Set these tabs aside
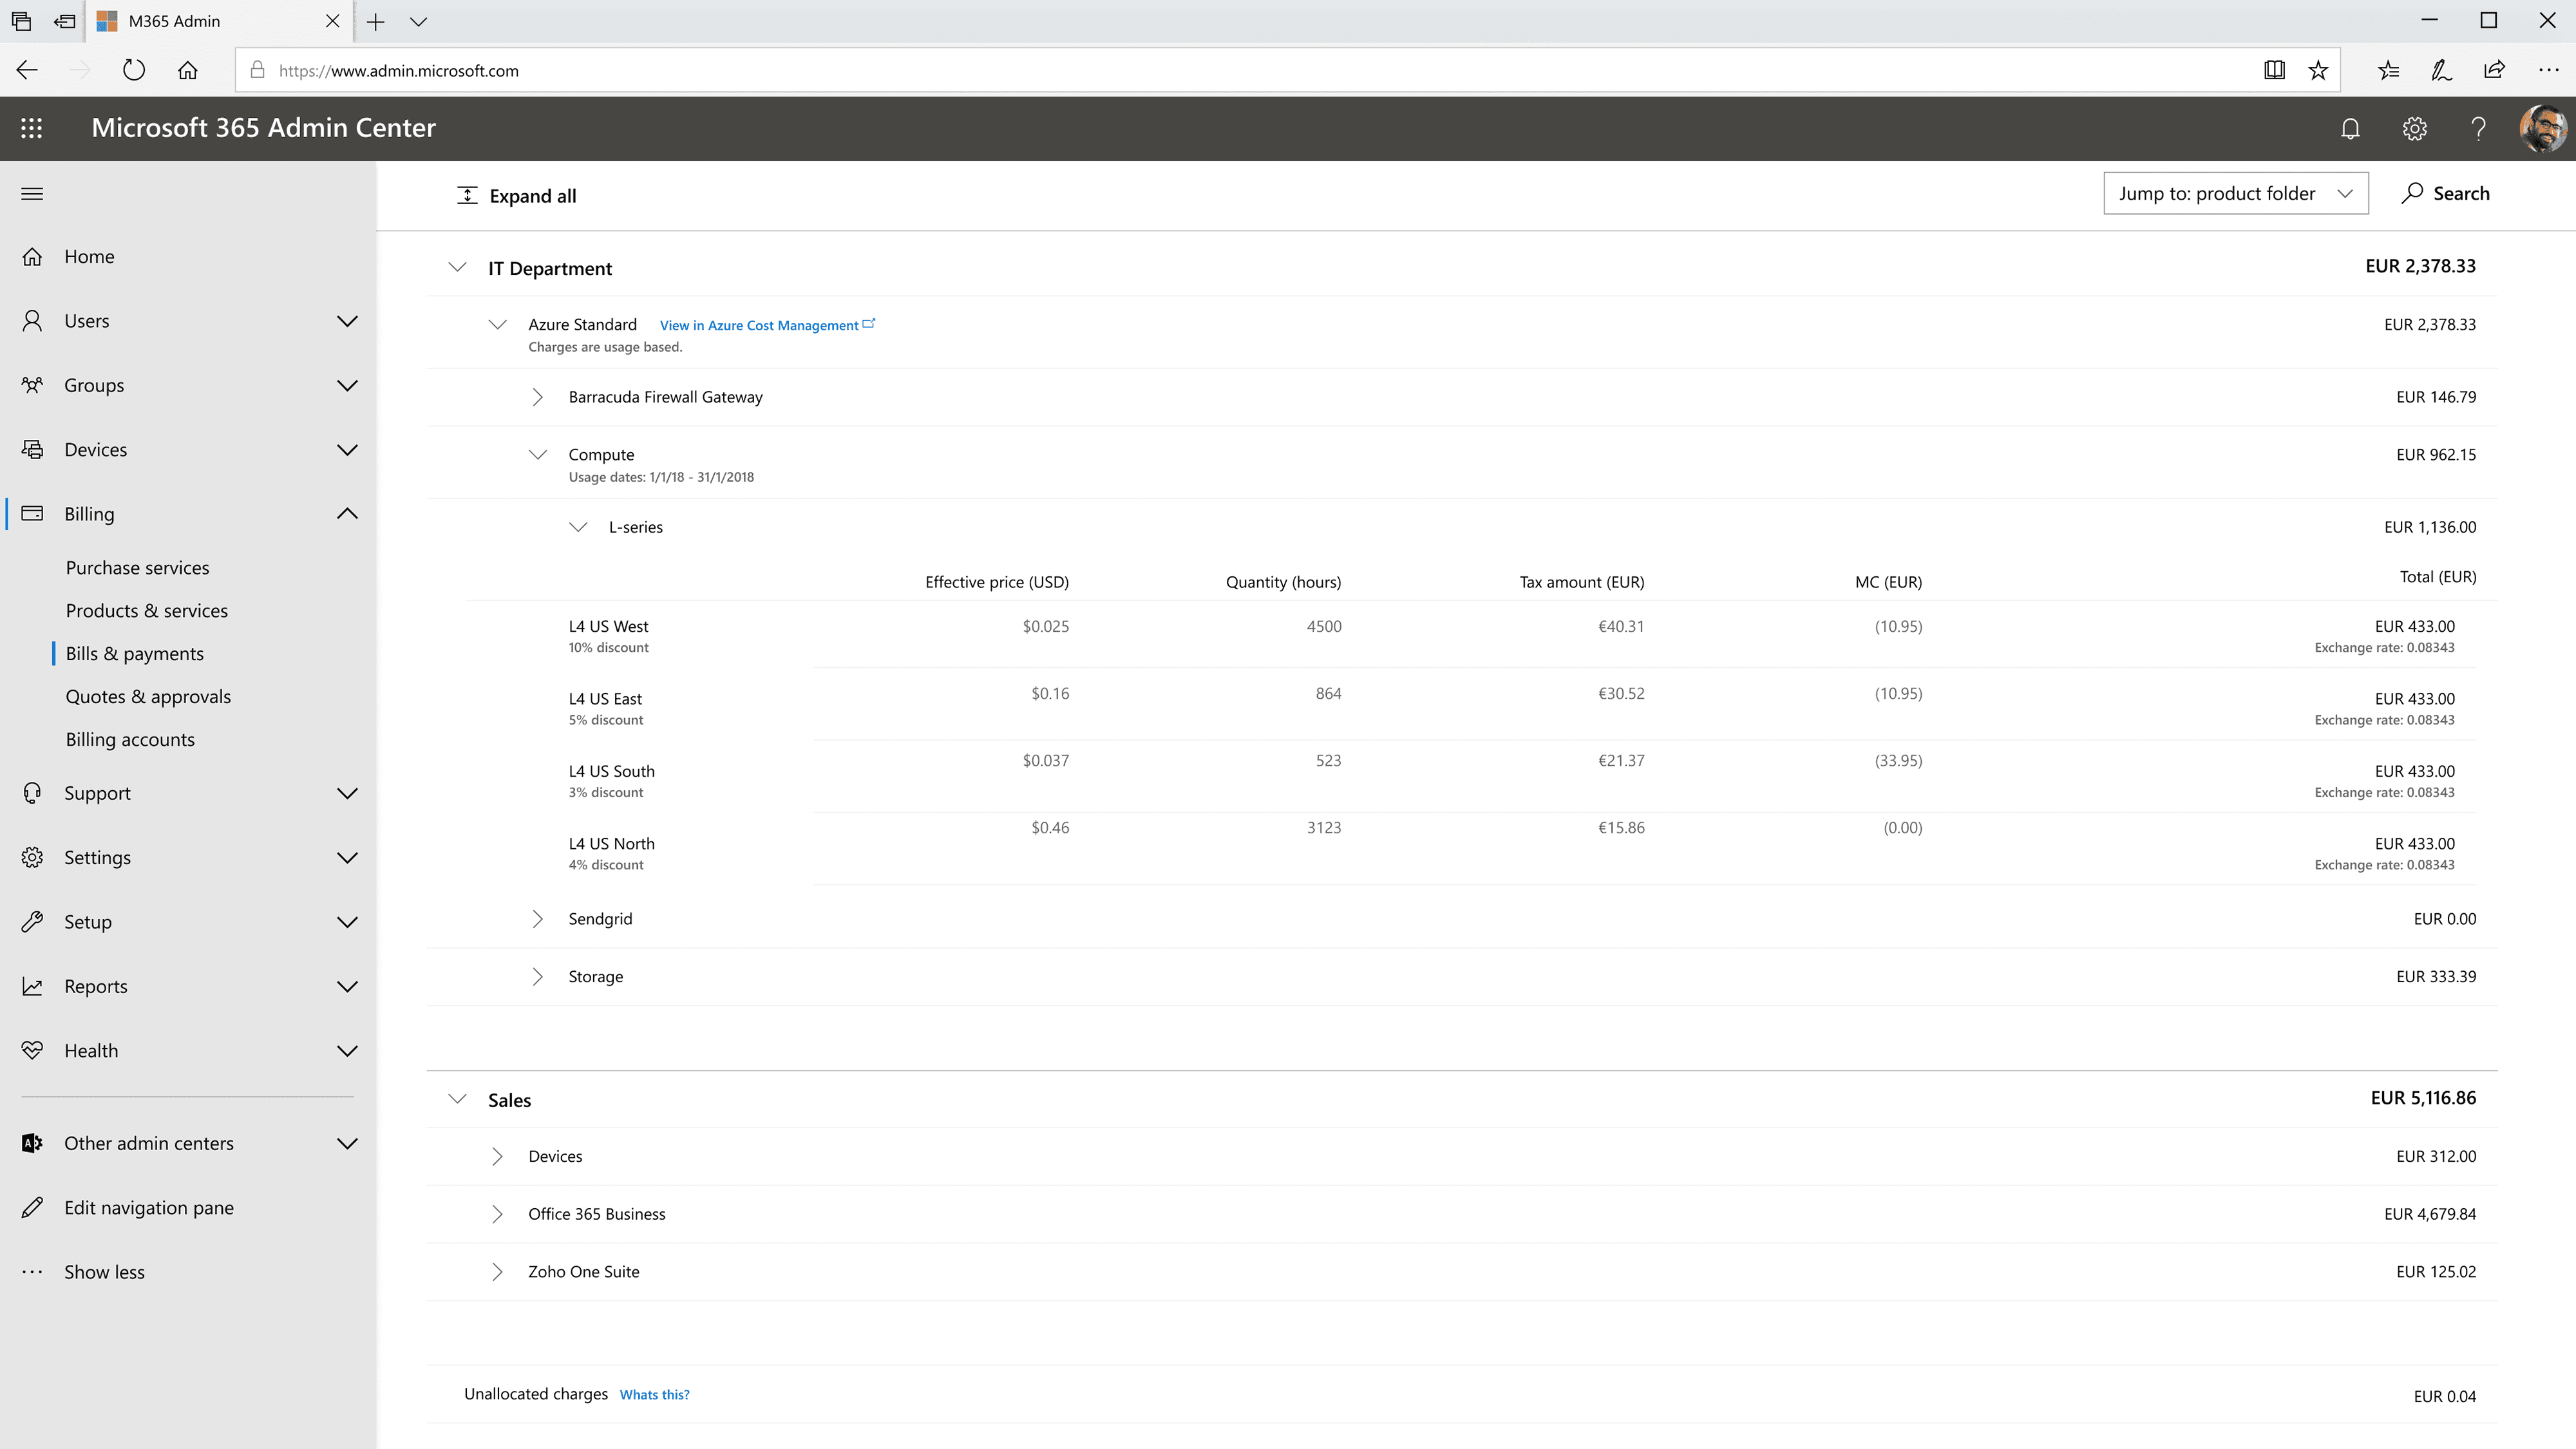The image size is (2576, 1449). pos(65,21)
